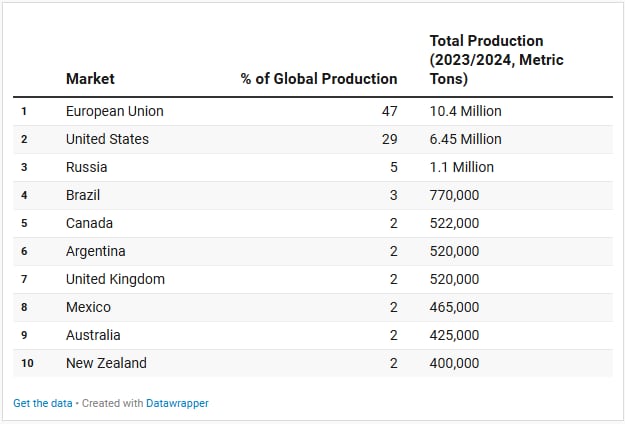Viewport: 625px width, 424px height.
Task: Select the 6.45 Million production cell
Action: pyautogui.click(x=465, y=139)
